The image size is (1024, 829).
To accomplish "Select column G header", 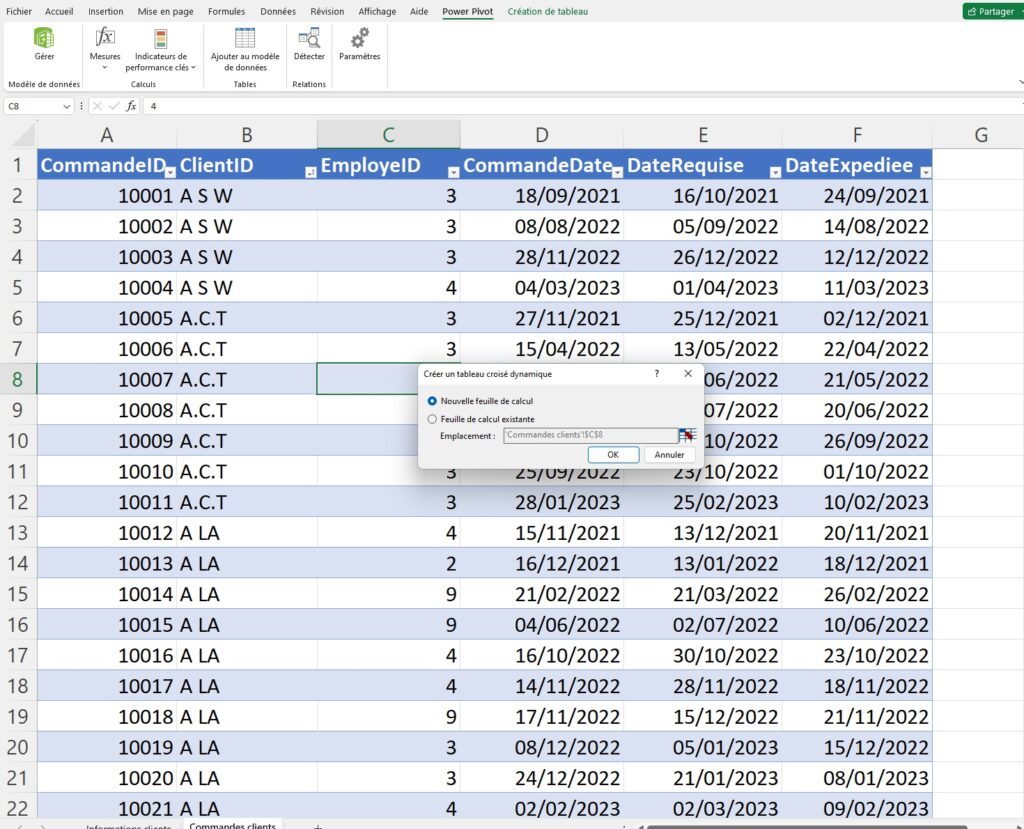I will coord(980,135).
